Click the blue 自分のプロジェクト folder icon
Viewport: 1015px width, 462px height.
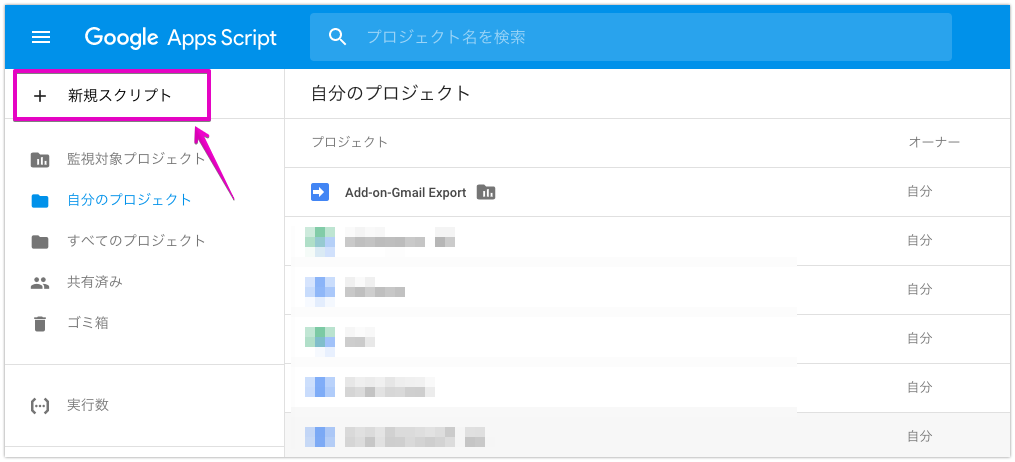(40, 201)
